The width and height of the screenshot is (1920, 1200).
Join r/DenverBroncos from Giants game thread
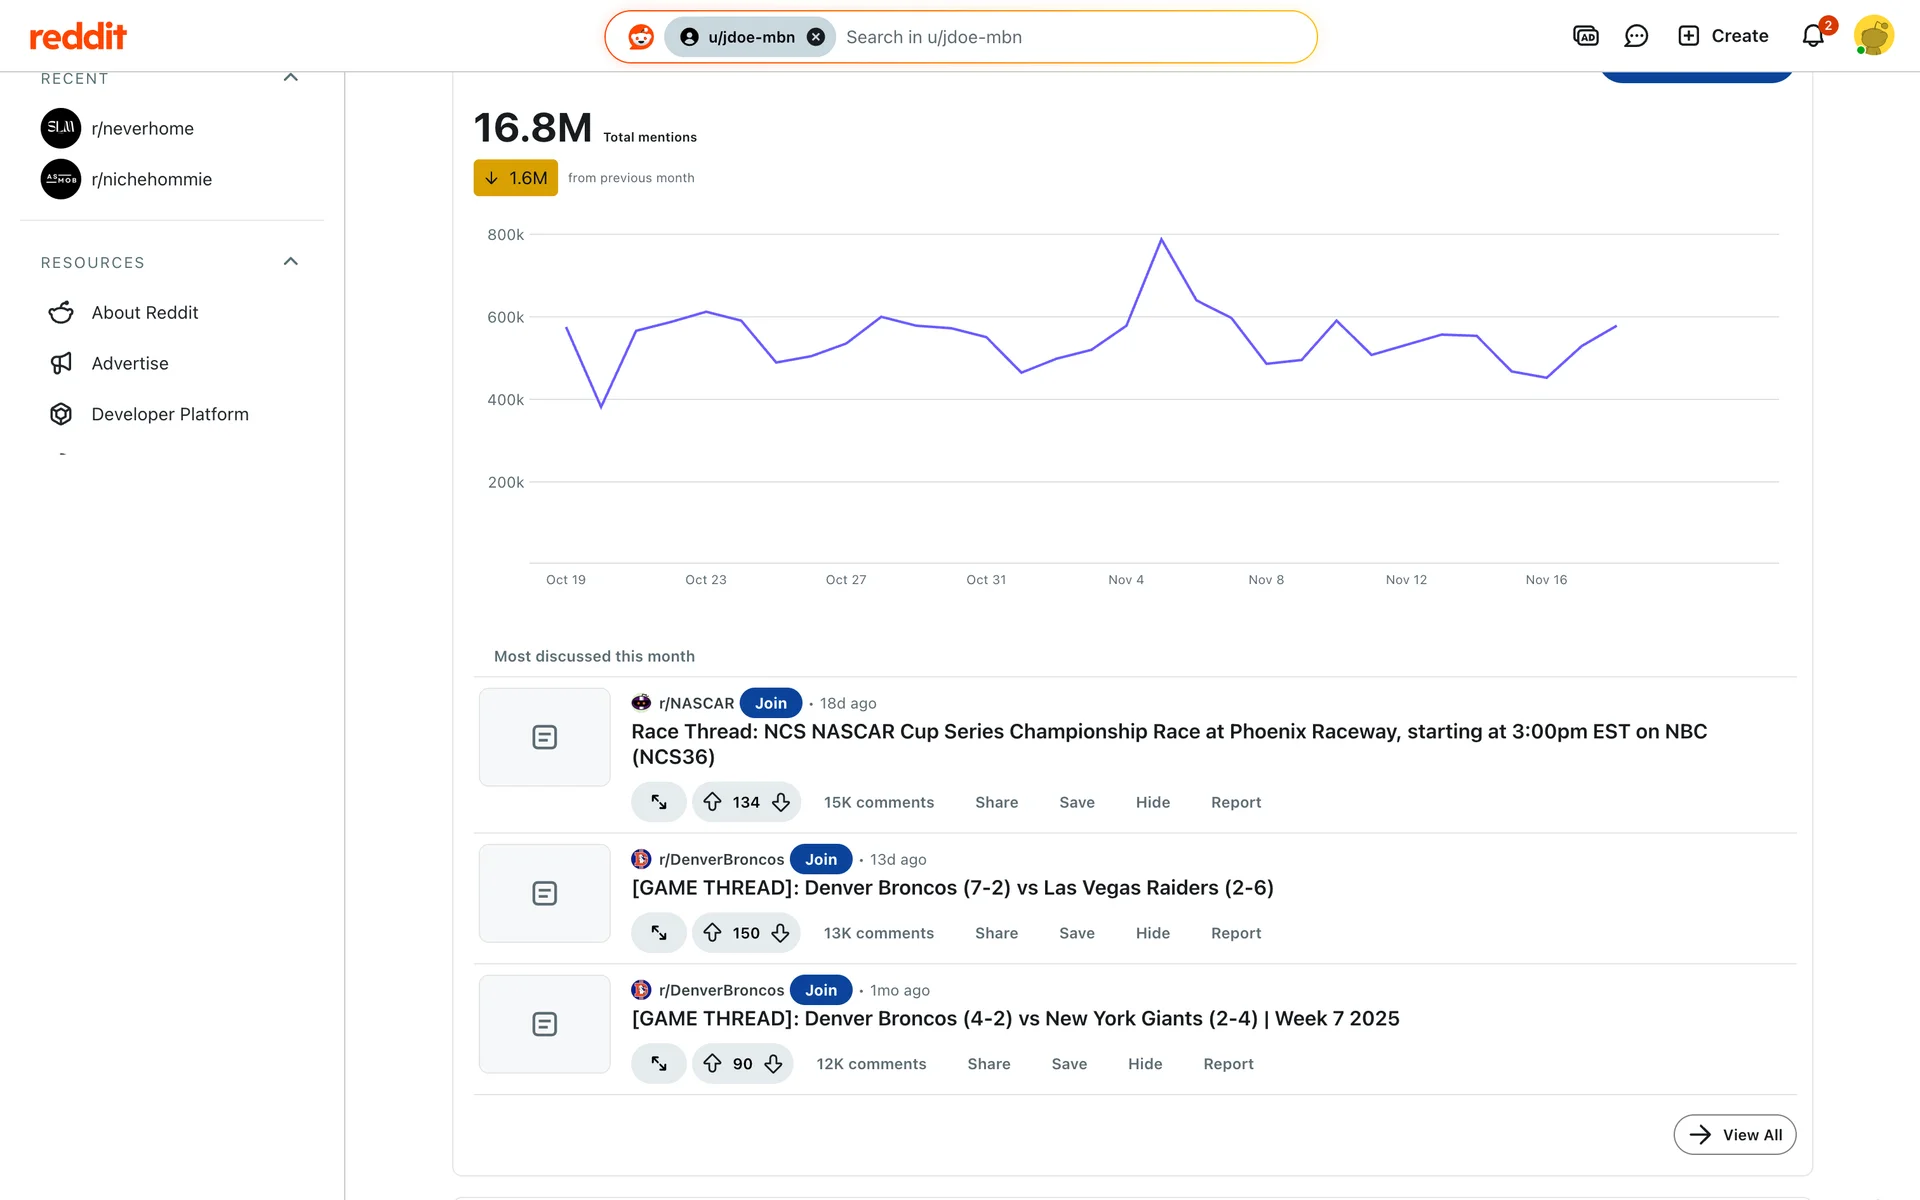point(820,990)
